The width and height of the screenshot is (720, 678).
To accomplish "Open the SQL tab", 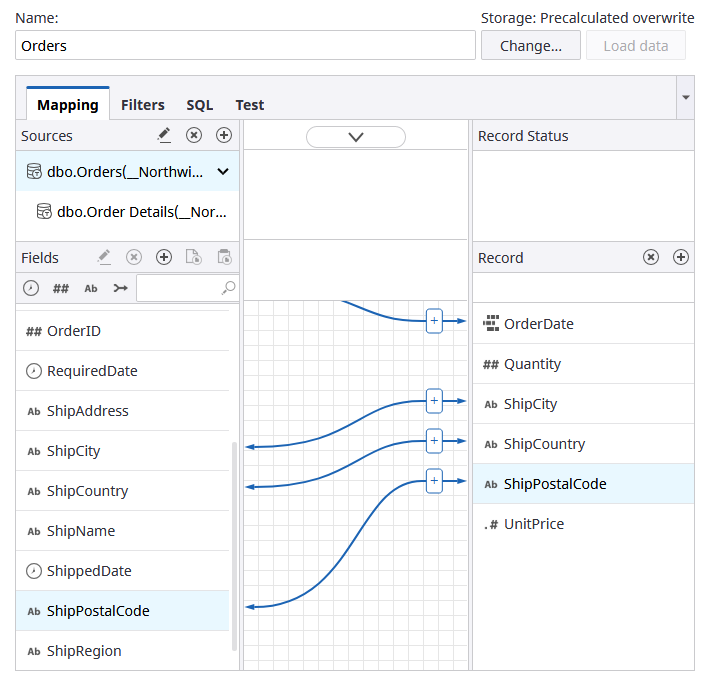I will click(x=199, y=104).
